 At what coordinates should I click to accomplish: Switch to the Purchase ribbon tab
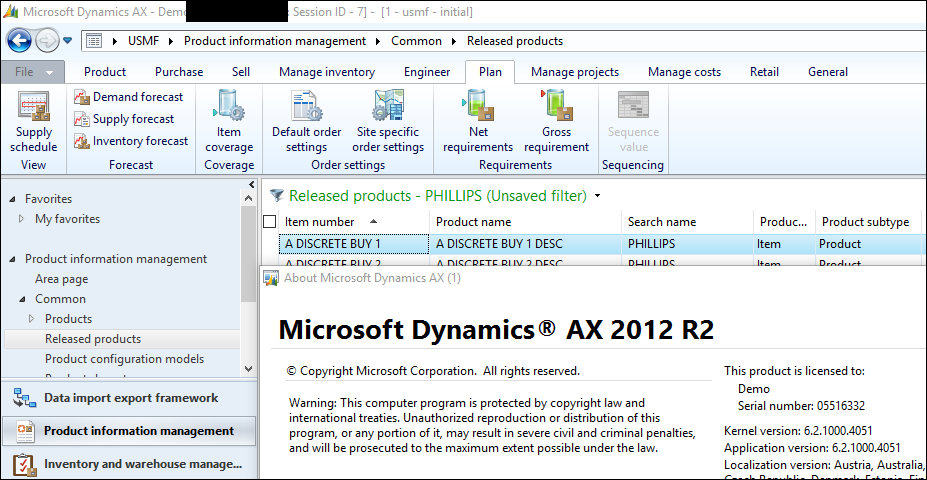point(179,72)
